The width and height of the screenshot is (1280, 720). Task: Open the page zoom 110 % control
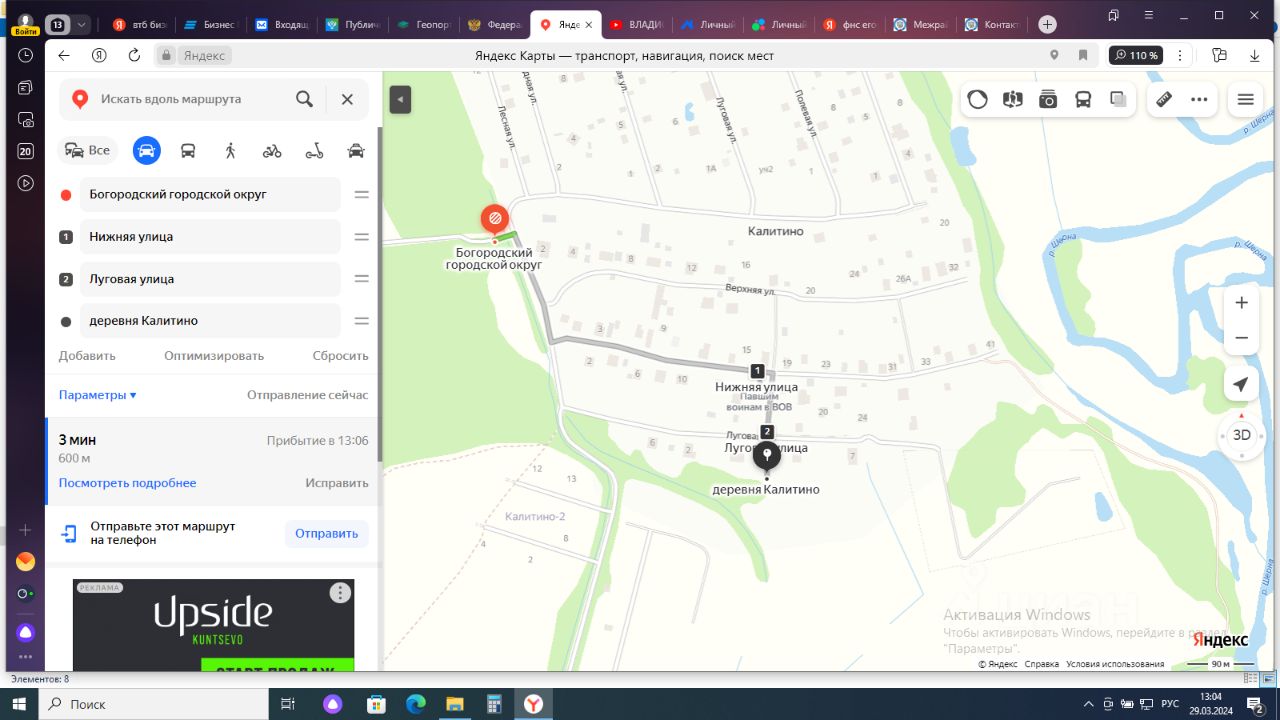(1136, 56)
